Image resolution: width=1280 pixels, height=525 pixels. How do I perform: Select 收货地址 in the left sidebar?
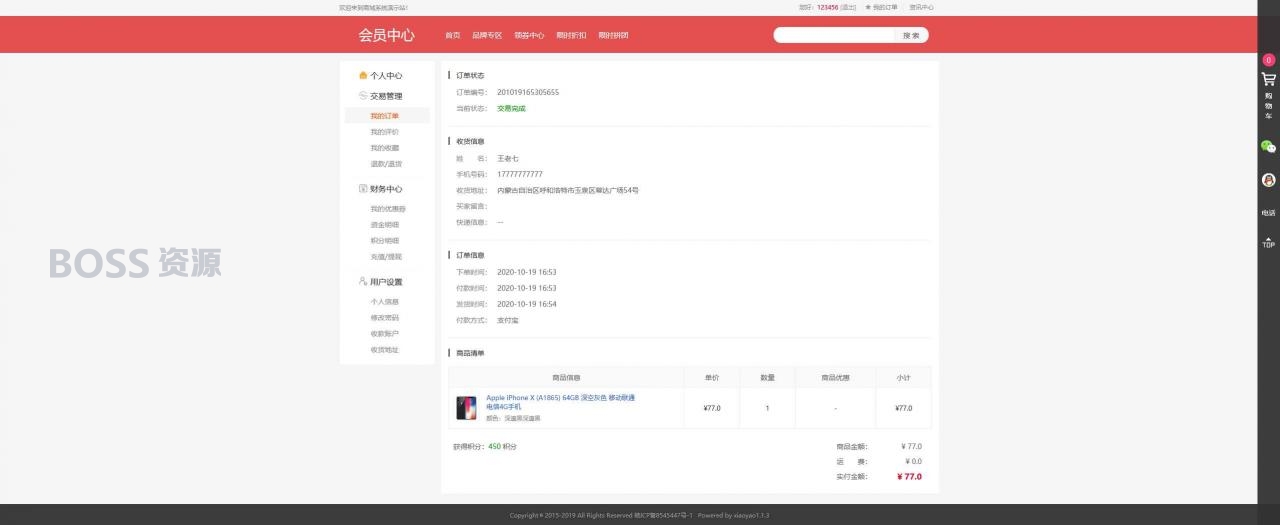[x=384, y=350]
